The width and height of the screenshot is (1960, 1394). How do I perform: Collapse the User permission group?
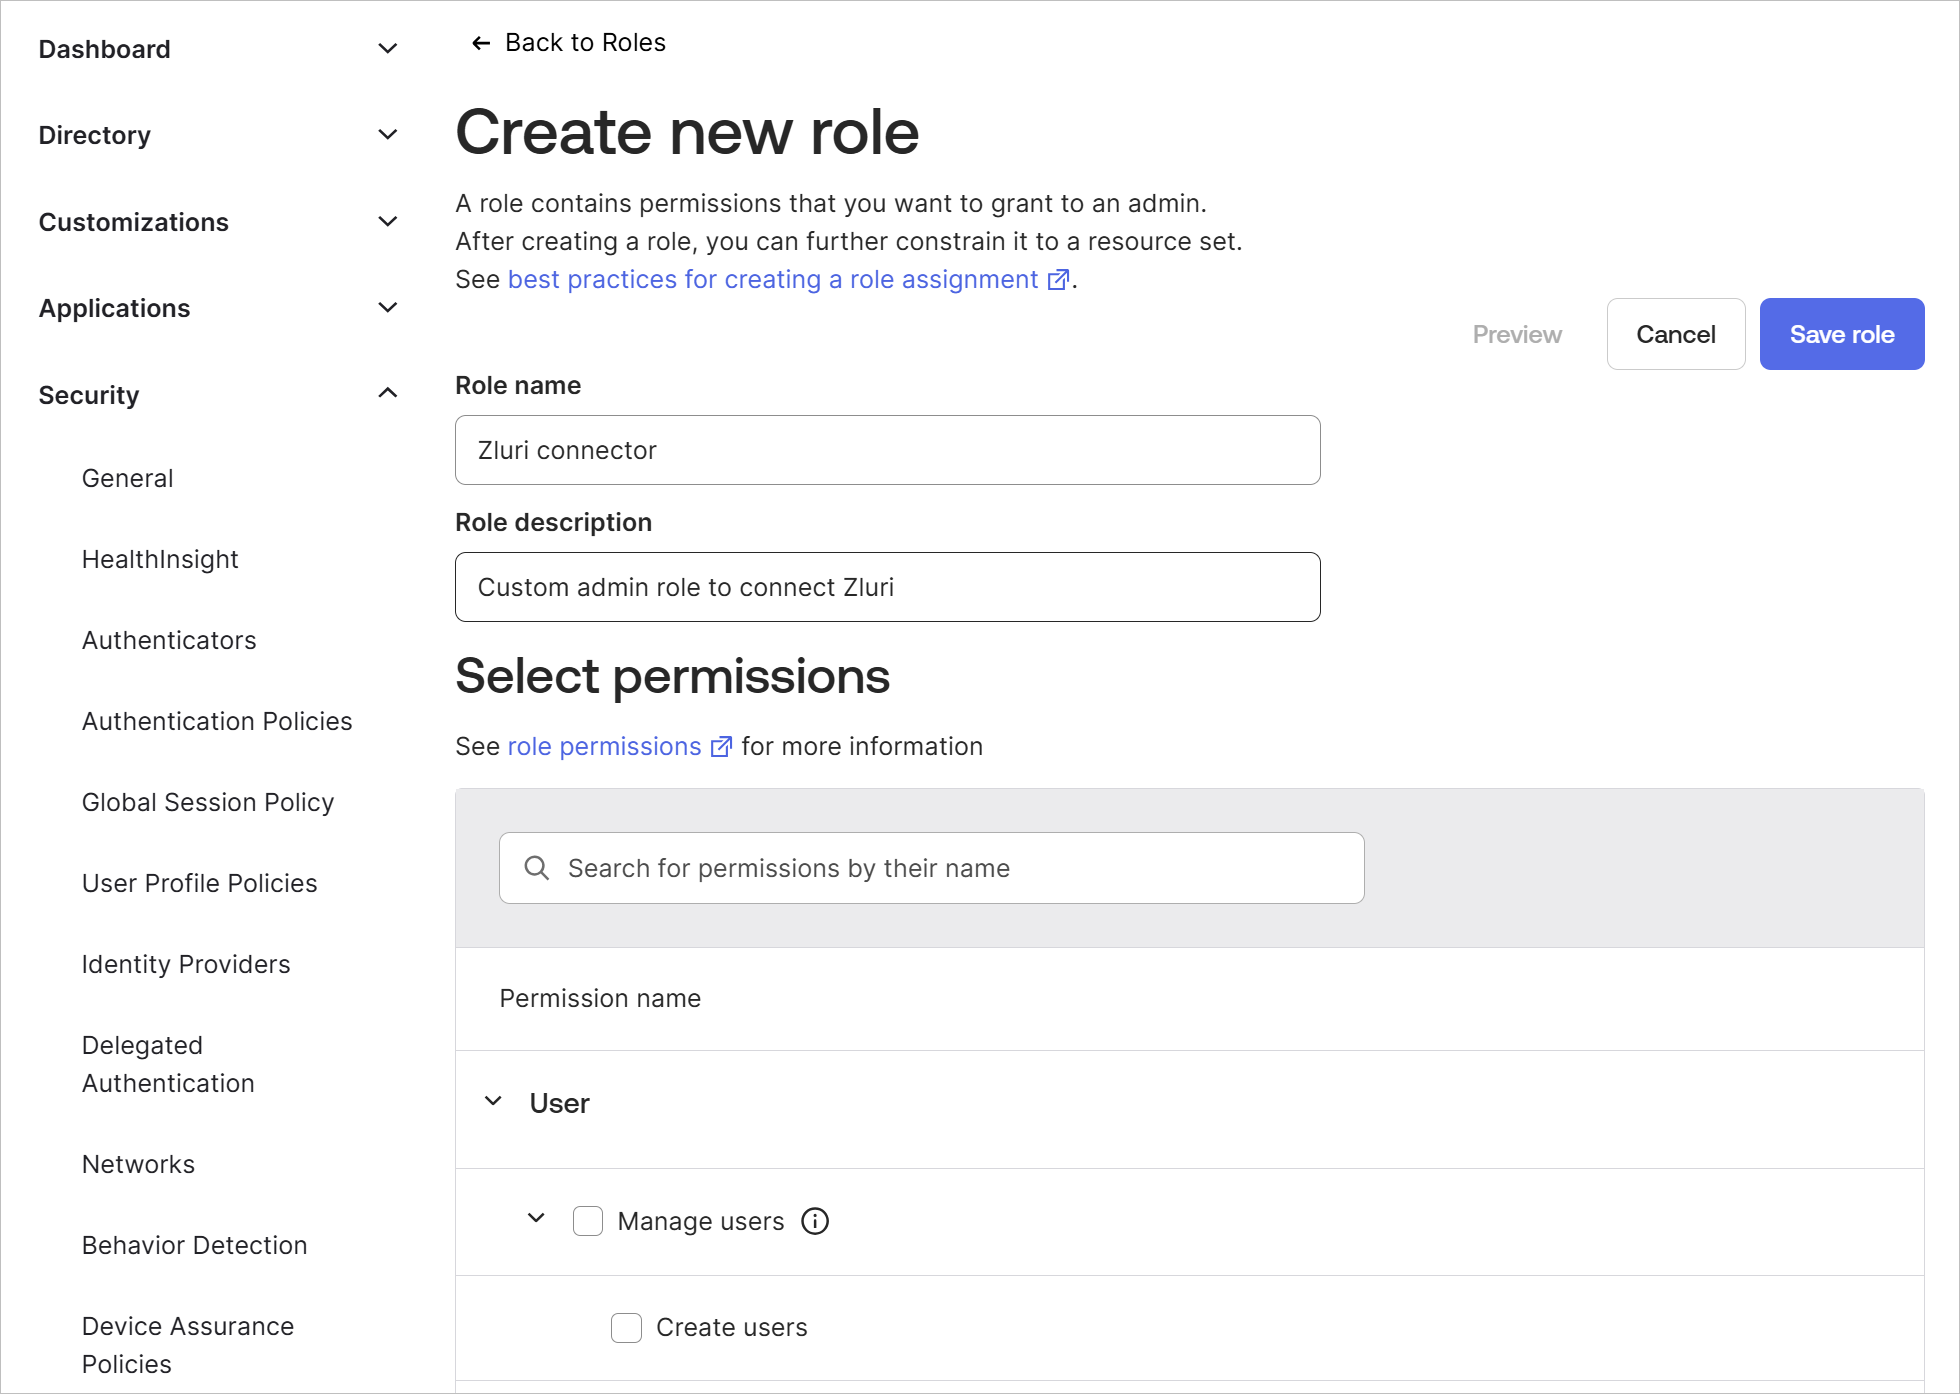point(493,1102)
